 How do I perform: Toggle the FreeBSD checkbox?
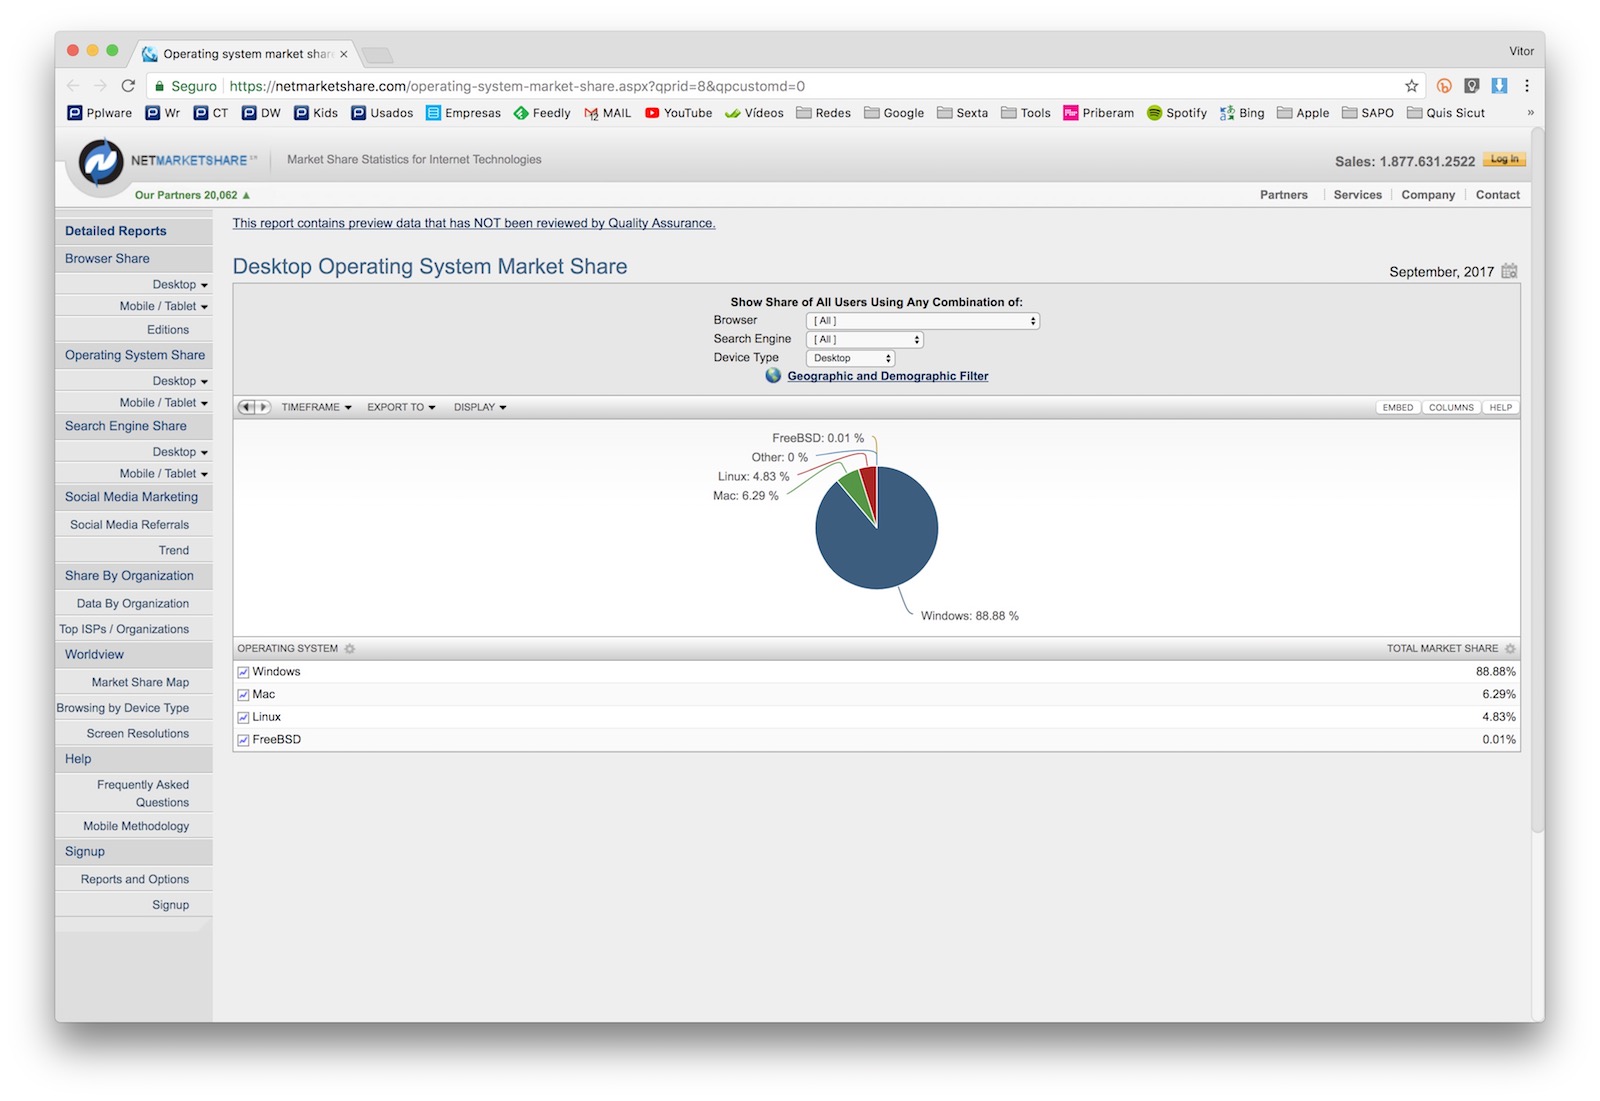click(243, 740)
